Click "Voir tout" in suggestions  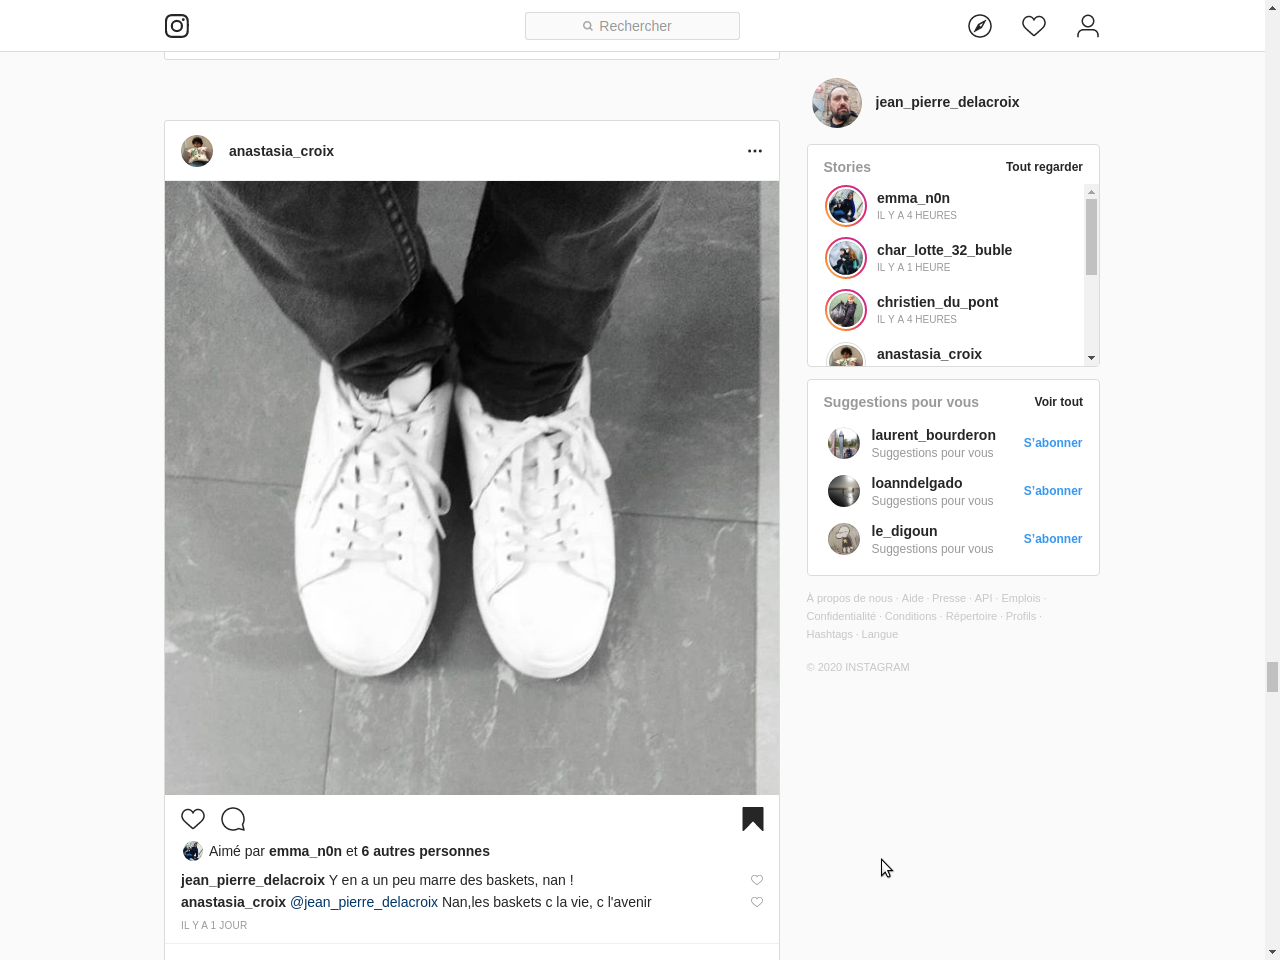(1058, 402)
